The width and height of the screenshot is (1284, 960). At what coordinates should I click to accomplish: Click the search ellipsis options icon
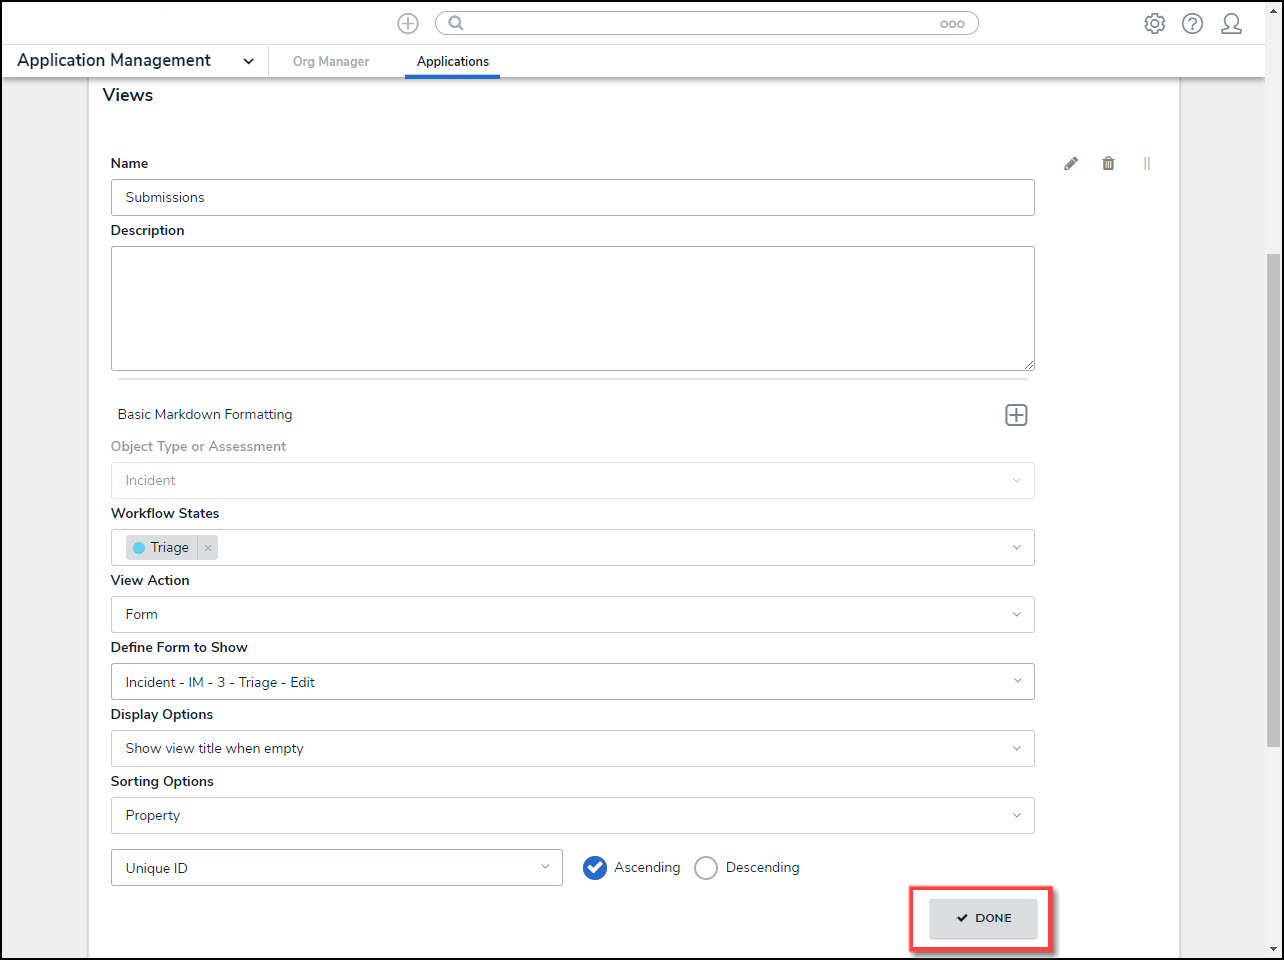(952, 24)
